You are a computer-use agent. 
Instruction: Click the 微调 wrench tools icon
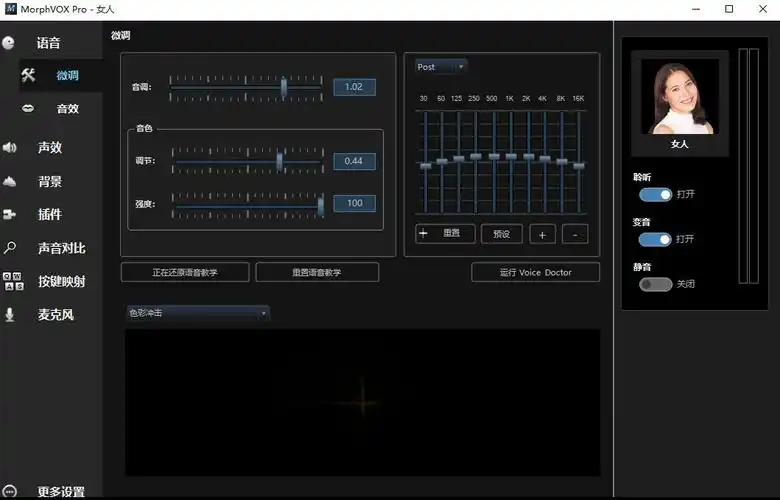click(x=28, y=75)
